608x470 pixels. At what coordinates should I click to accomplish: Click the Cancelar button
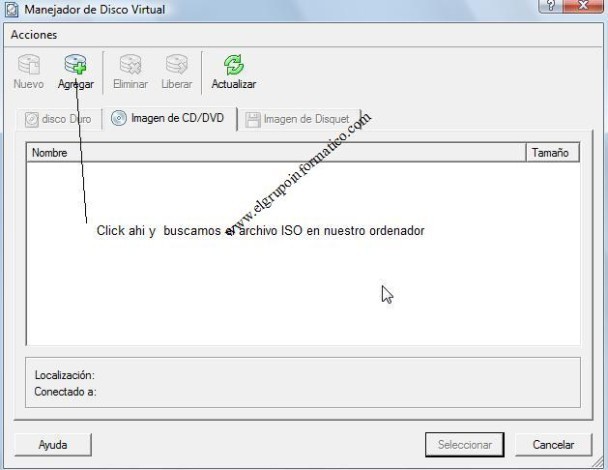[x=553, y=444]
